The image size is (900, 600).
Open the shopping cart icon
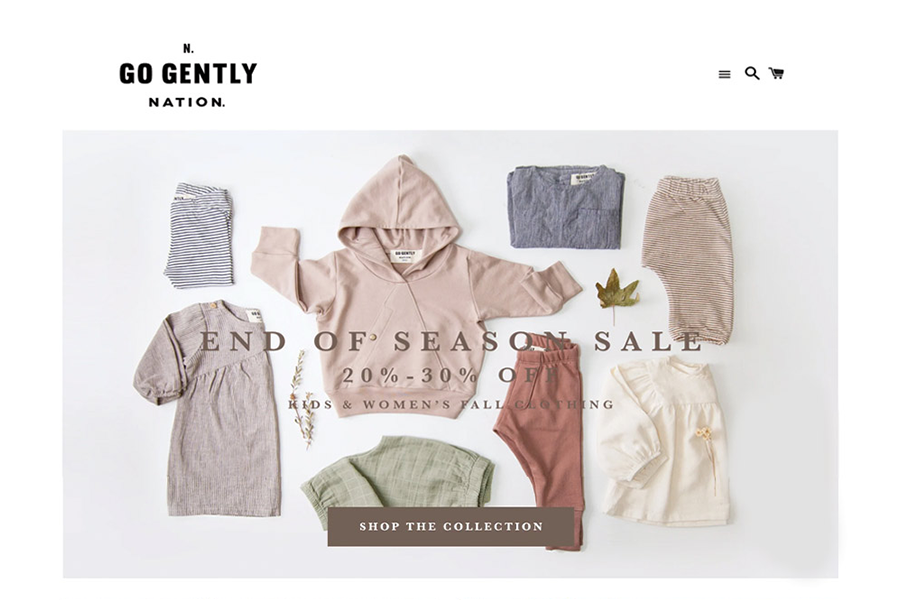pyautogui.click(x=777, y=73)
